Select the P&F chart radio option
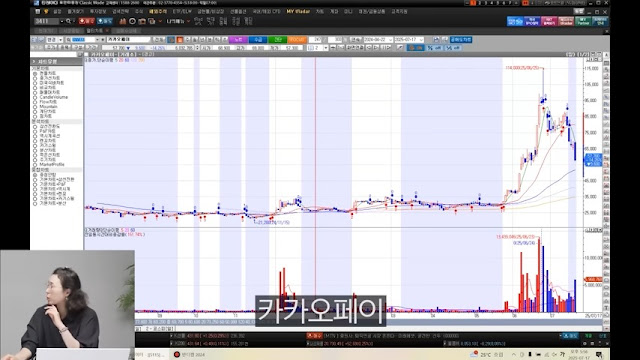The width and height of the screenshot is (640, 360). pos(35,131)
